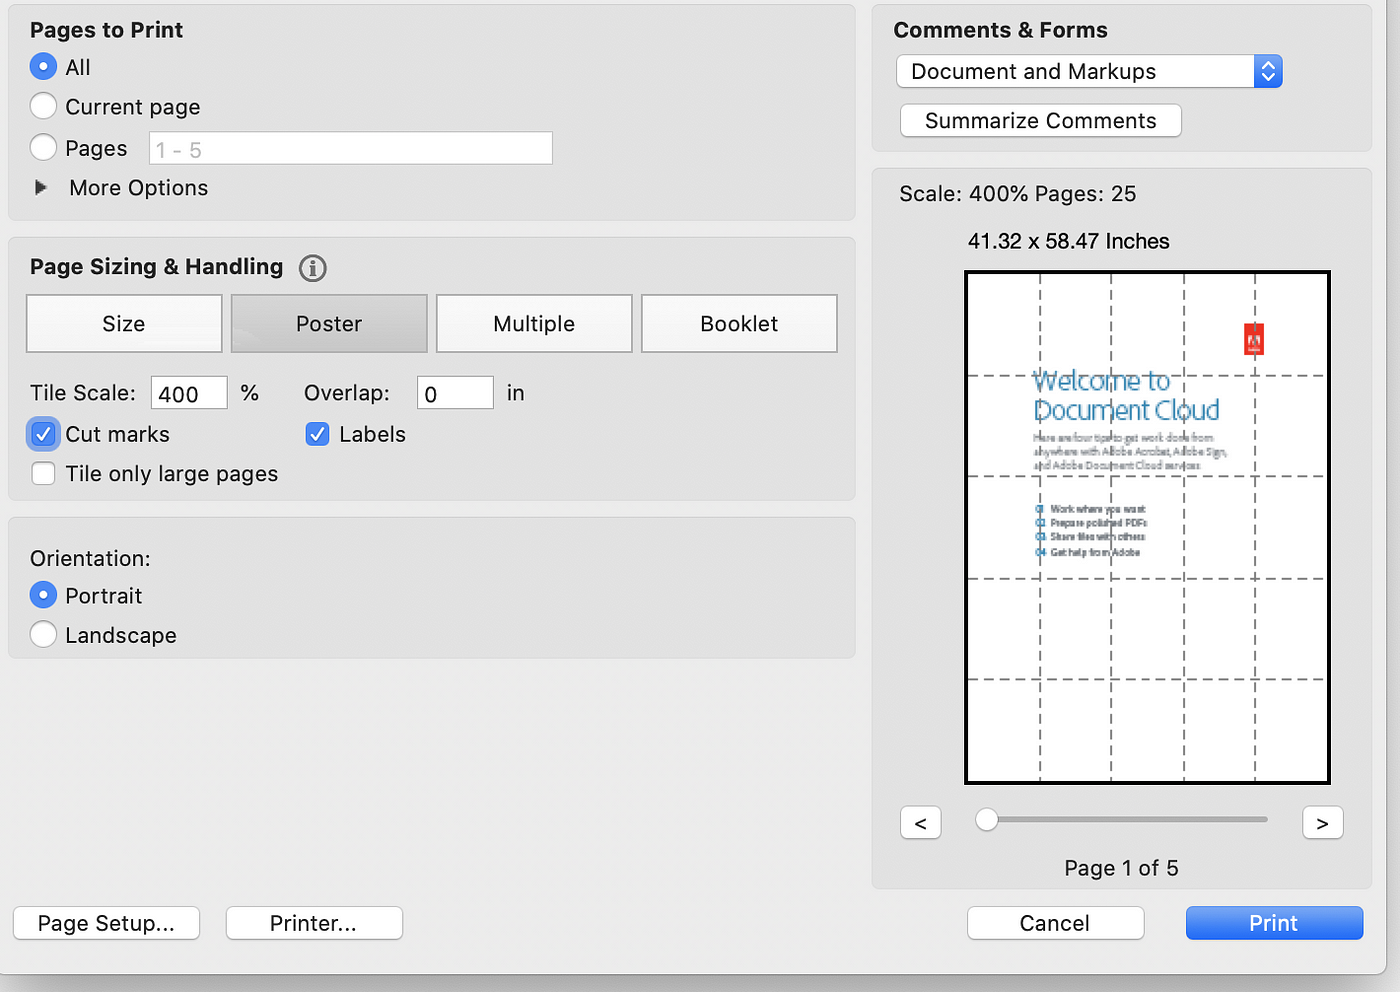Screen dimensions: 1400x992
Task: Choose Current page radio option
Action: pos(43,106)
